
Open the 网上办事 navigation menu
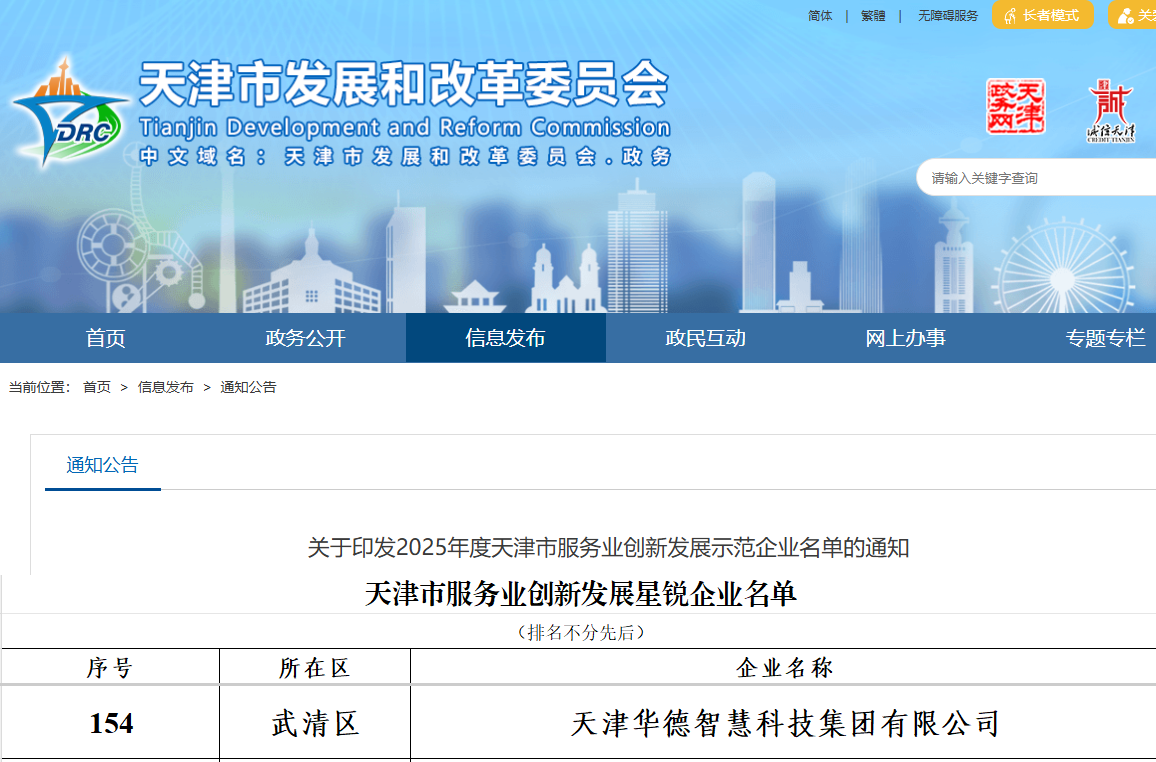[905, 338]
